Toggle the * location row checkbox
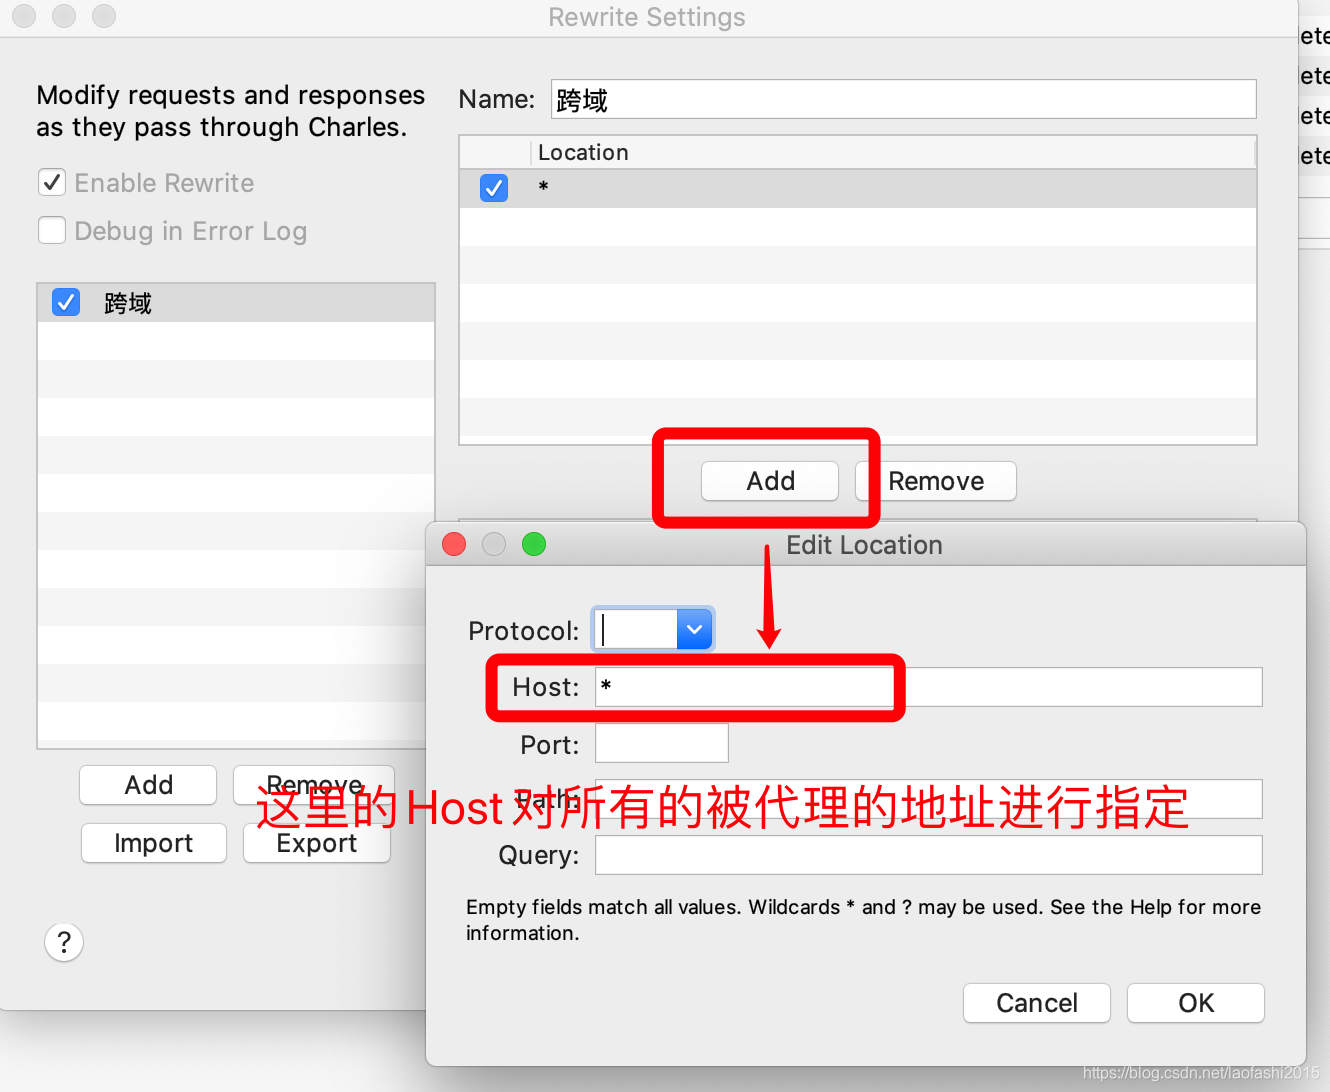 pos(494,188)
